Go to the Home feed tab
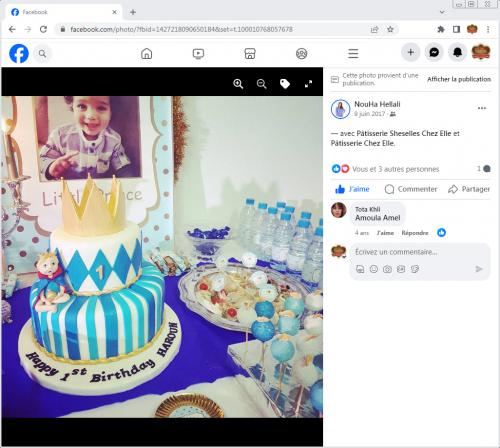This screenshot has width=500, height=448. [x=147, y=53]
